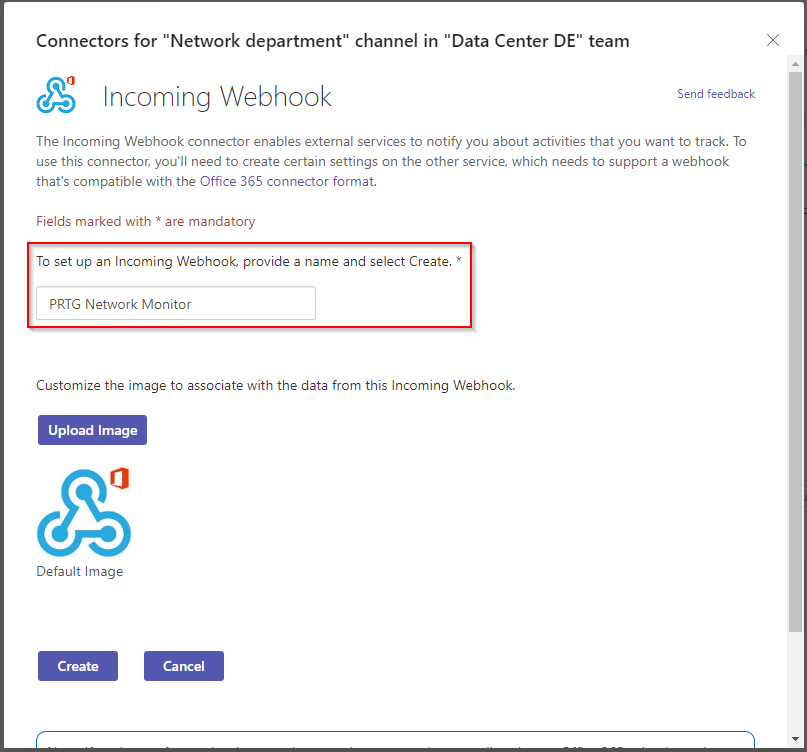The width and height of the screenshot is (807, 752).
Task: Open the Send feedback link
Action: (716, 94)
